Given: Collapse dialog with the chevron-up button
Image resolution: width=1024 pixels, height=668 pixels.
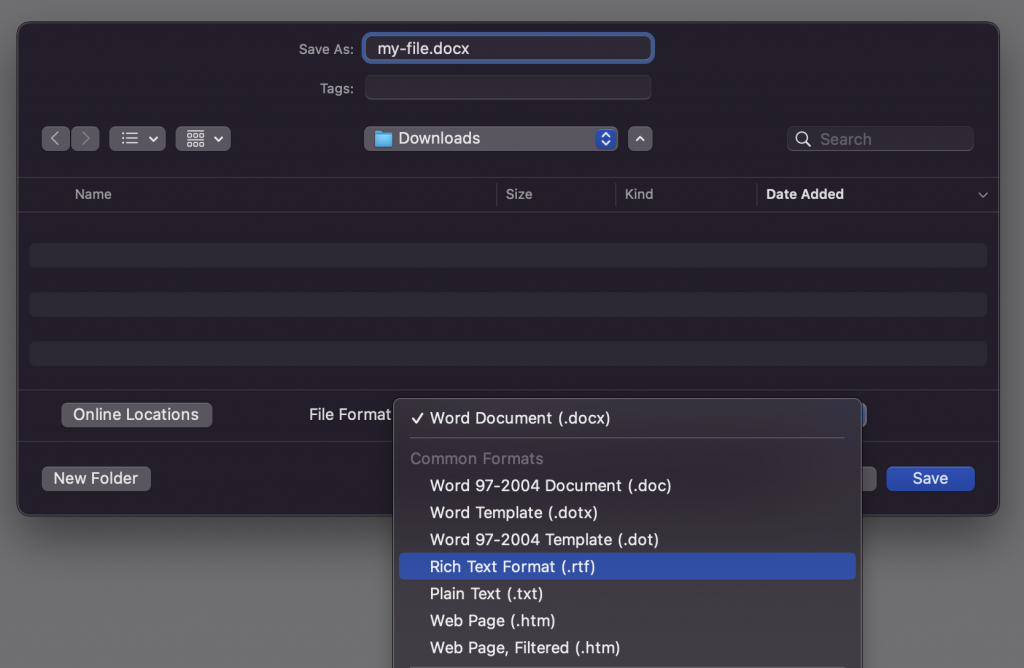Looking at the screenshot, I should pos(640,139).
